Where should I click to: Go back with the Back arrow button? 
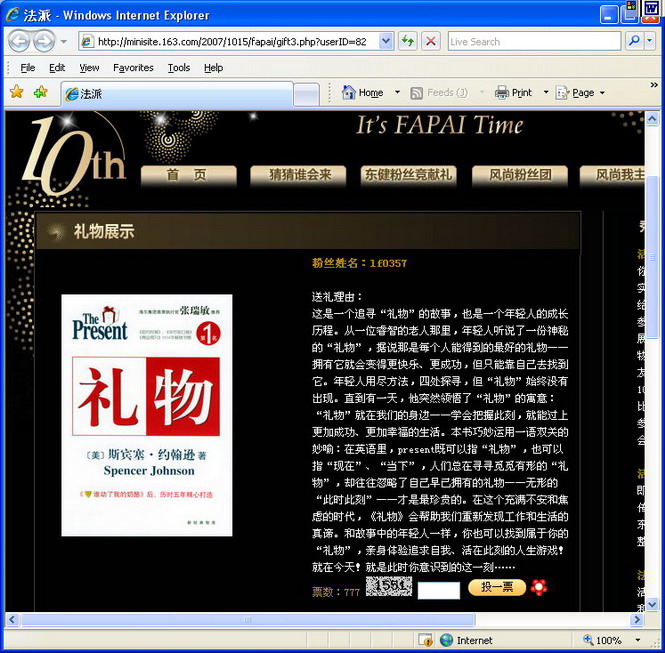[x=19, y=42]
